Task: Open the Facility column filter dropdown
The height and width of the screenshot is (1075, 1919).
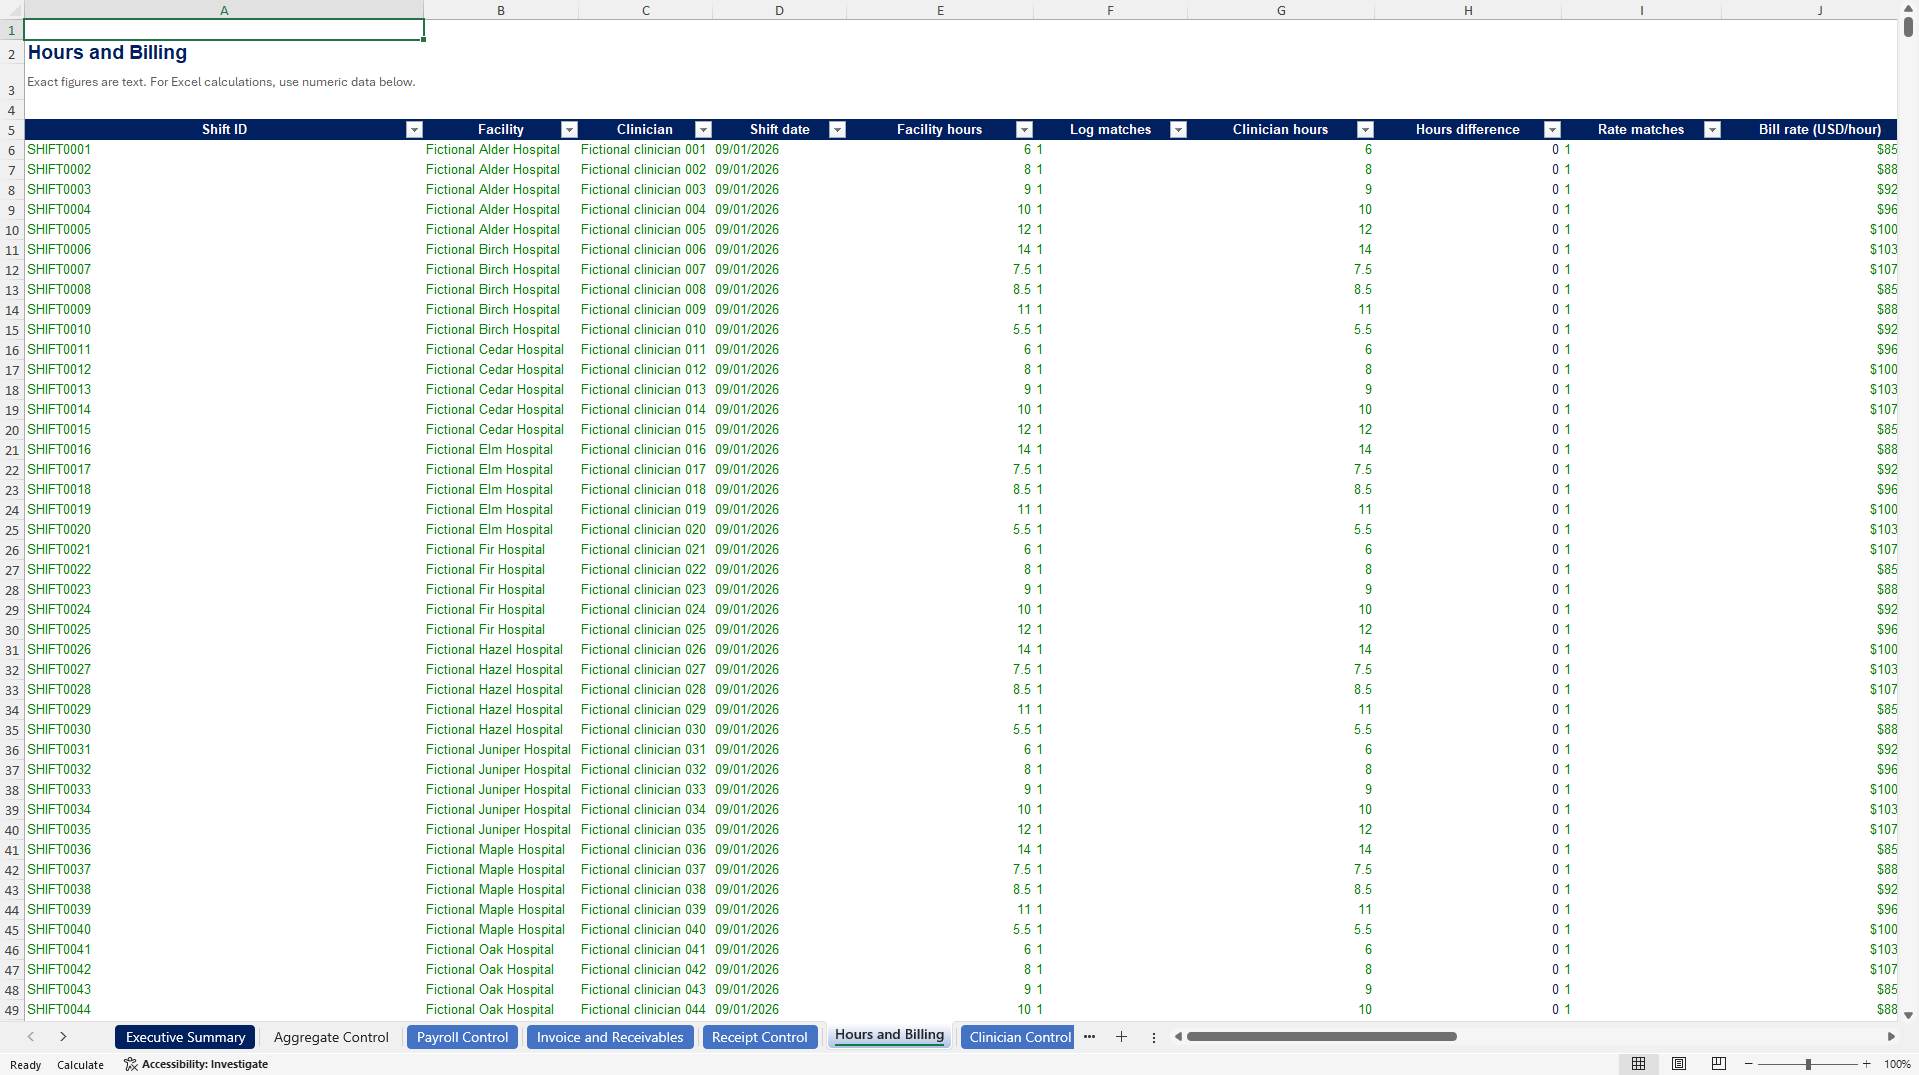Action: [569, 130]
